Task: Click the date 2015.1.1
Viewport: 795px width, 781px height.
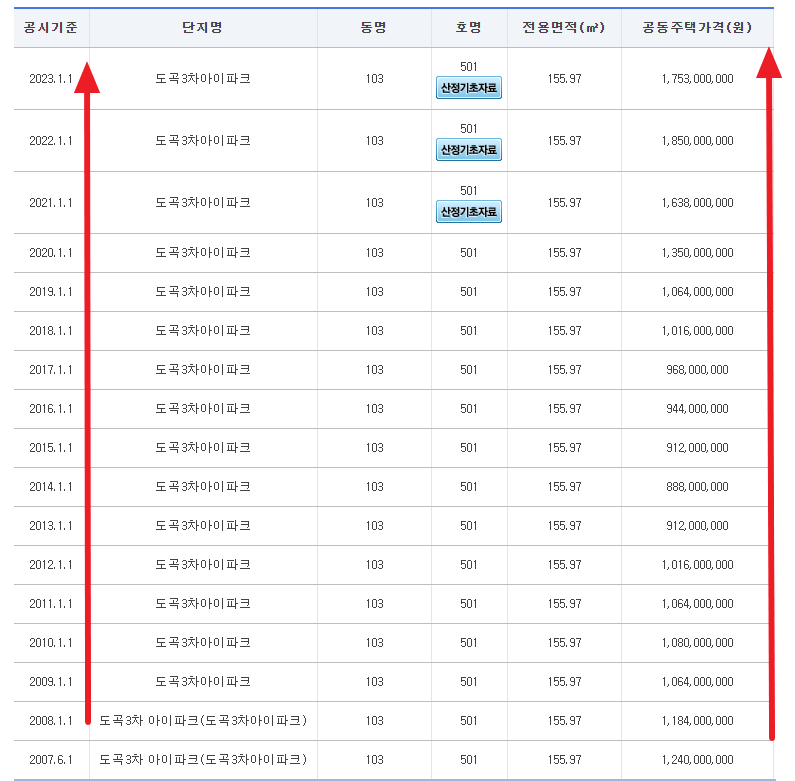Action: pos(51,448)
